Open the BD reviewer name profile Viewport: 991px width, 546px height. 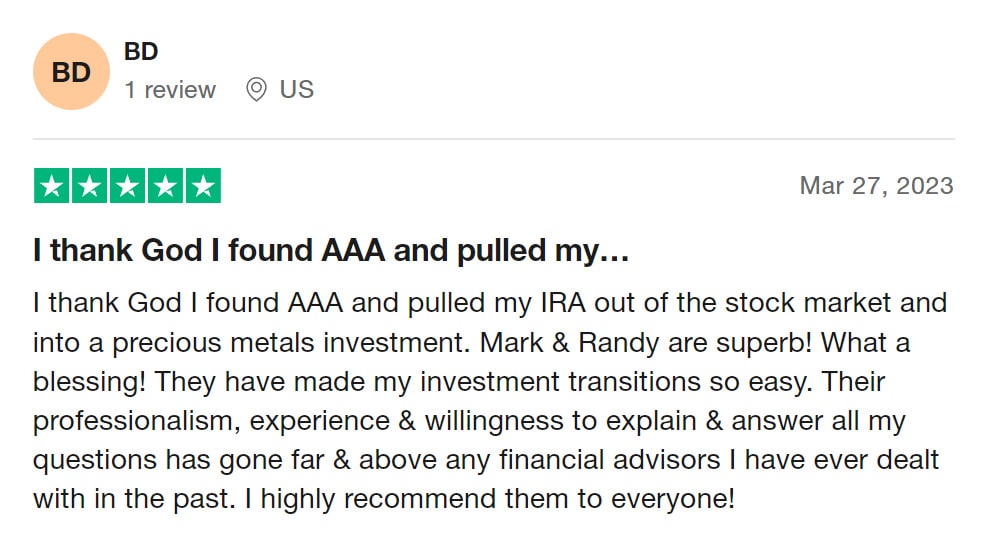click(141, 51)
